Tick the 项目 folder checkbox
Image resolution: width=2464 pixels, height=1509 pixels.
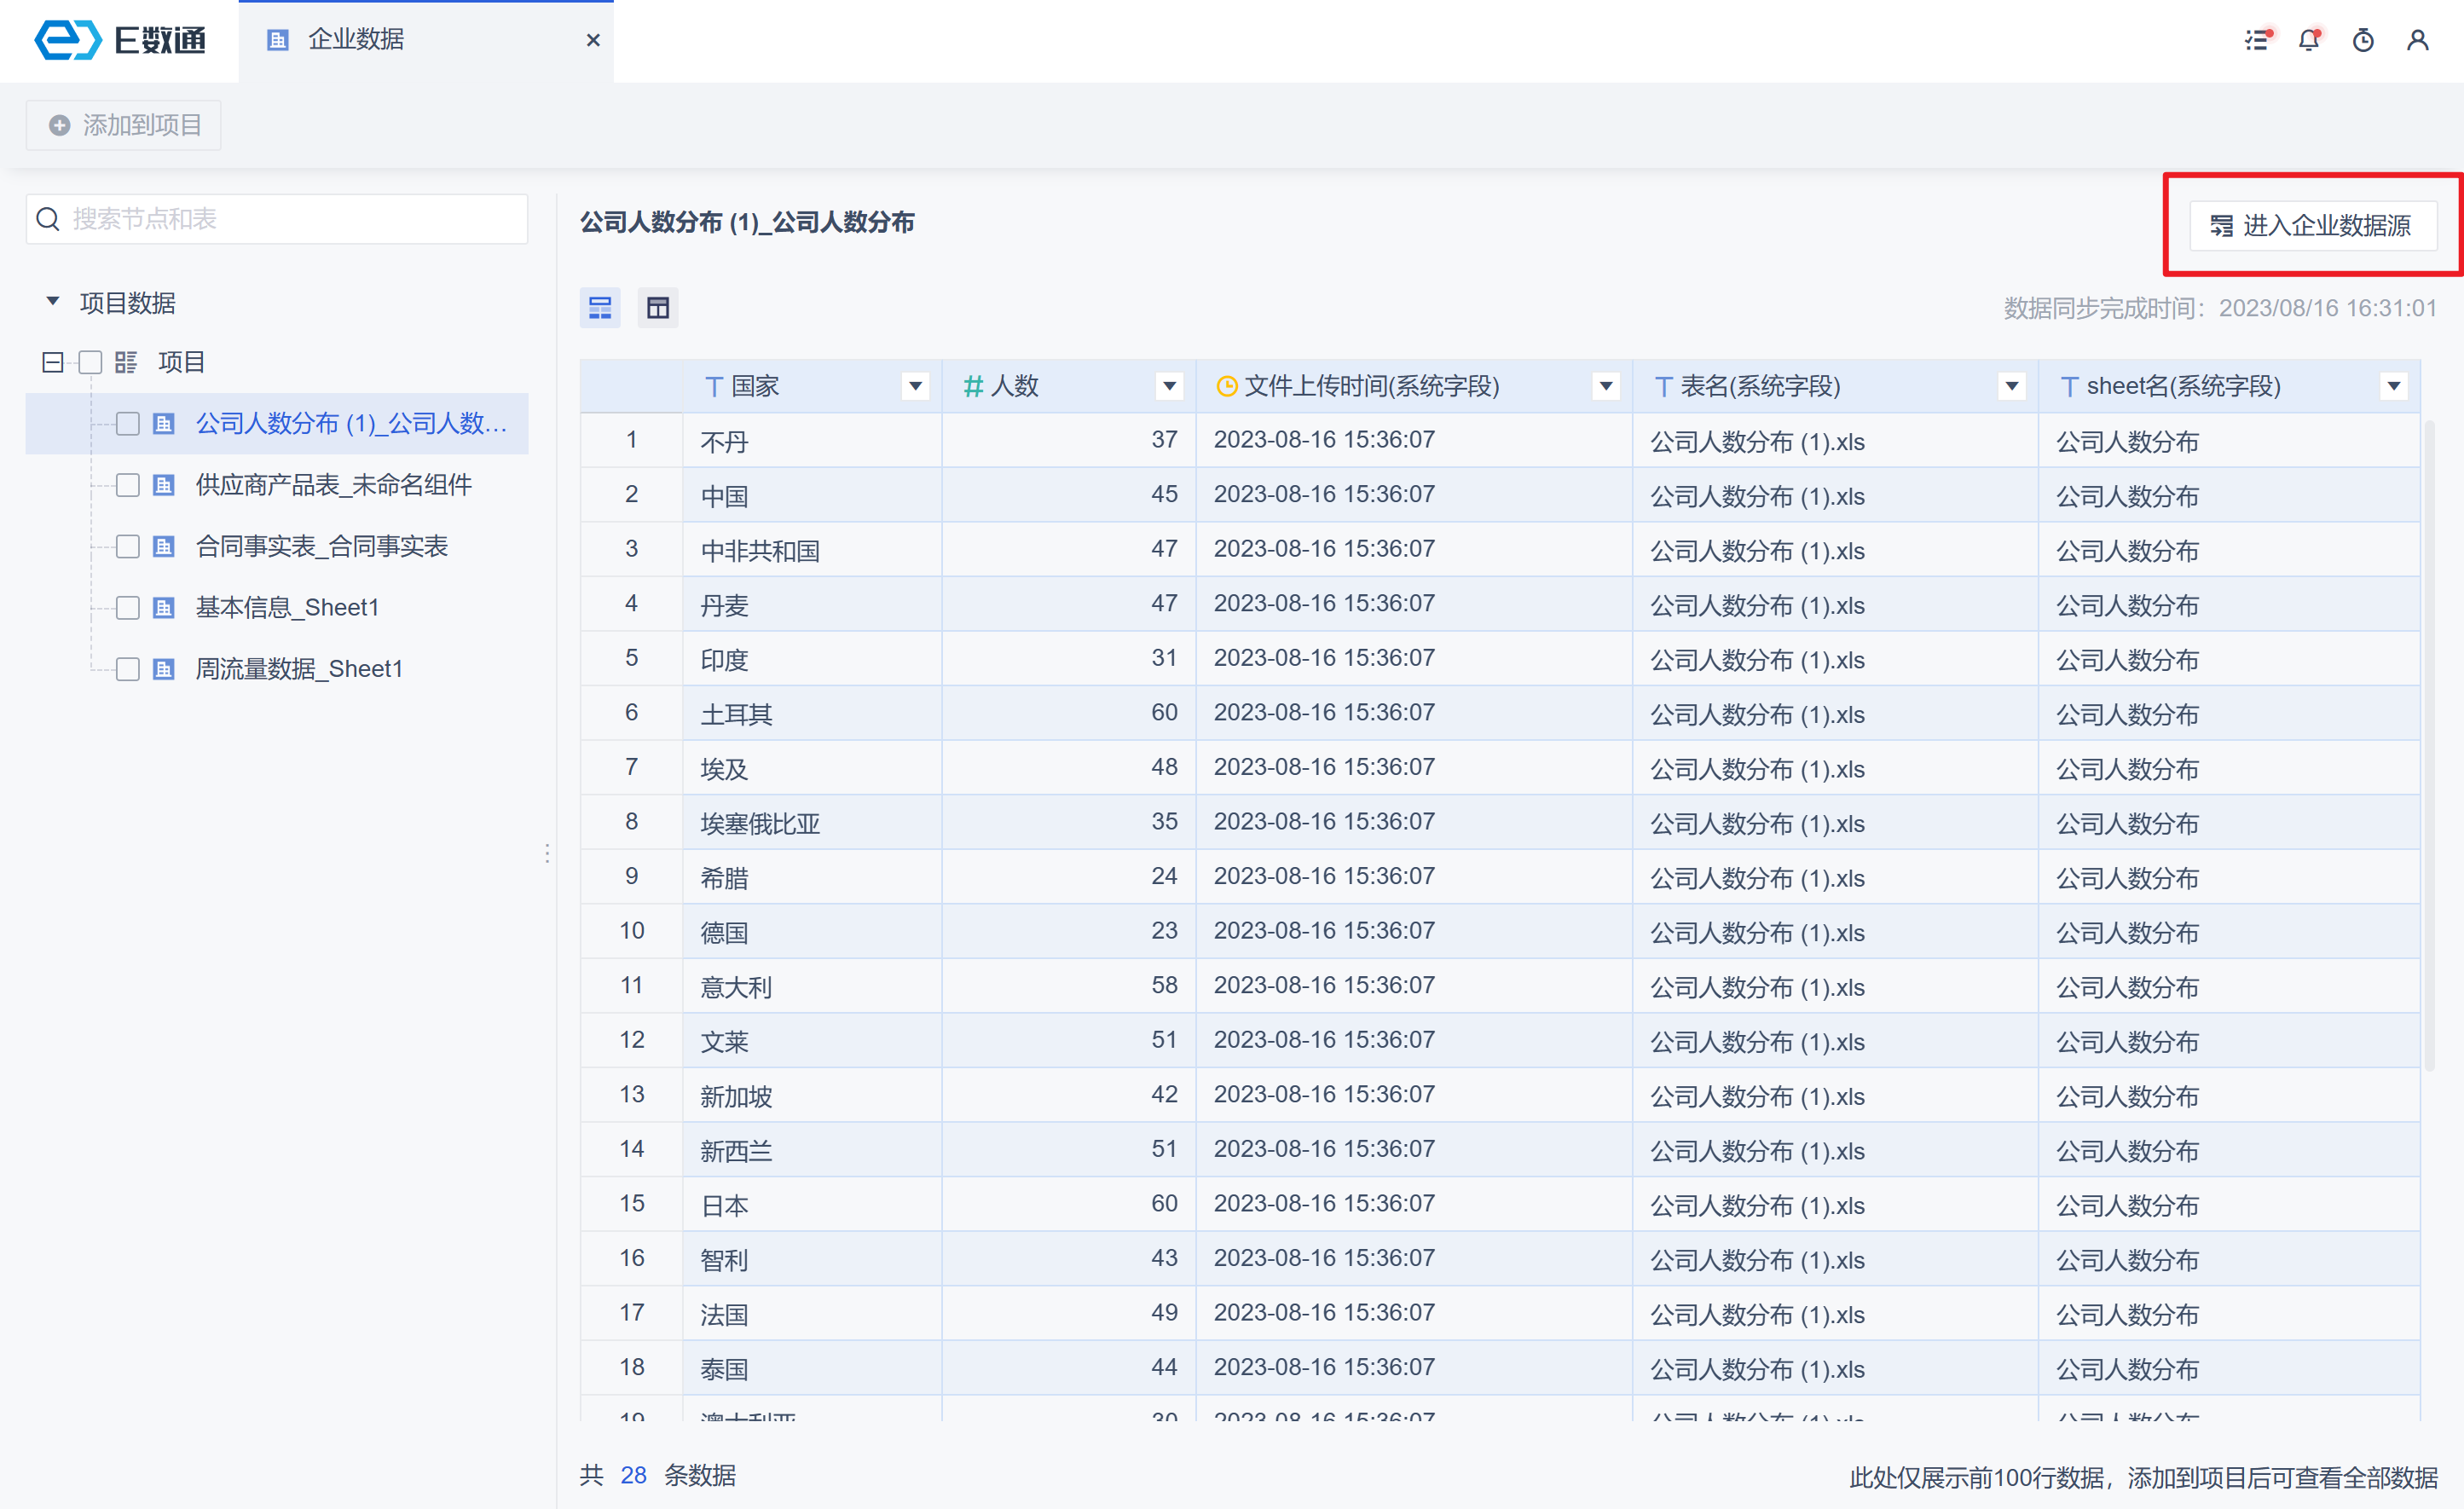pos(91,362)
